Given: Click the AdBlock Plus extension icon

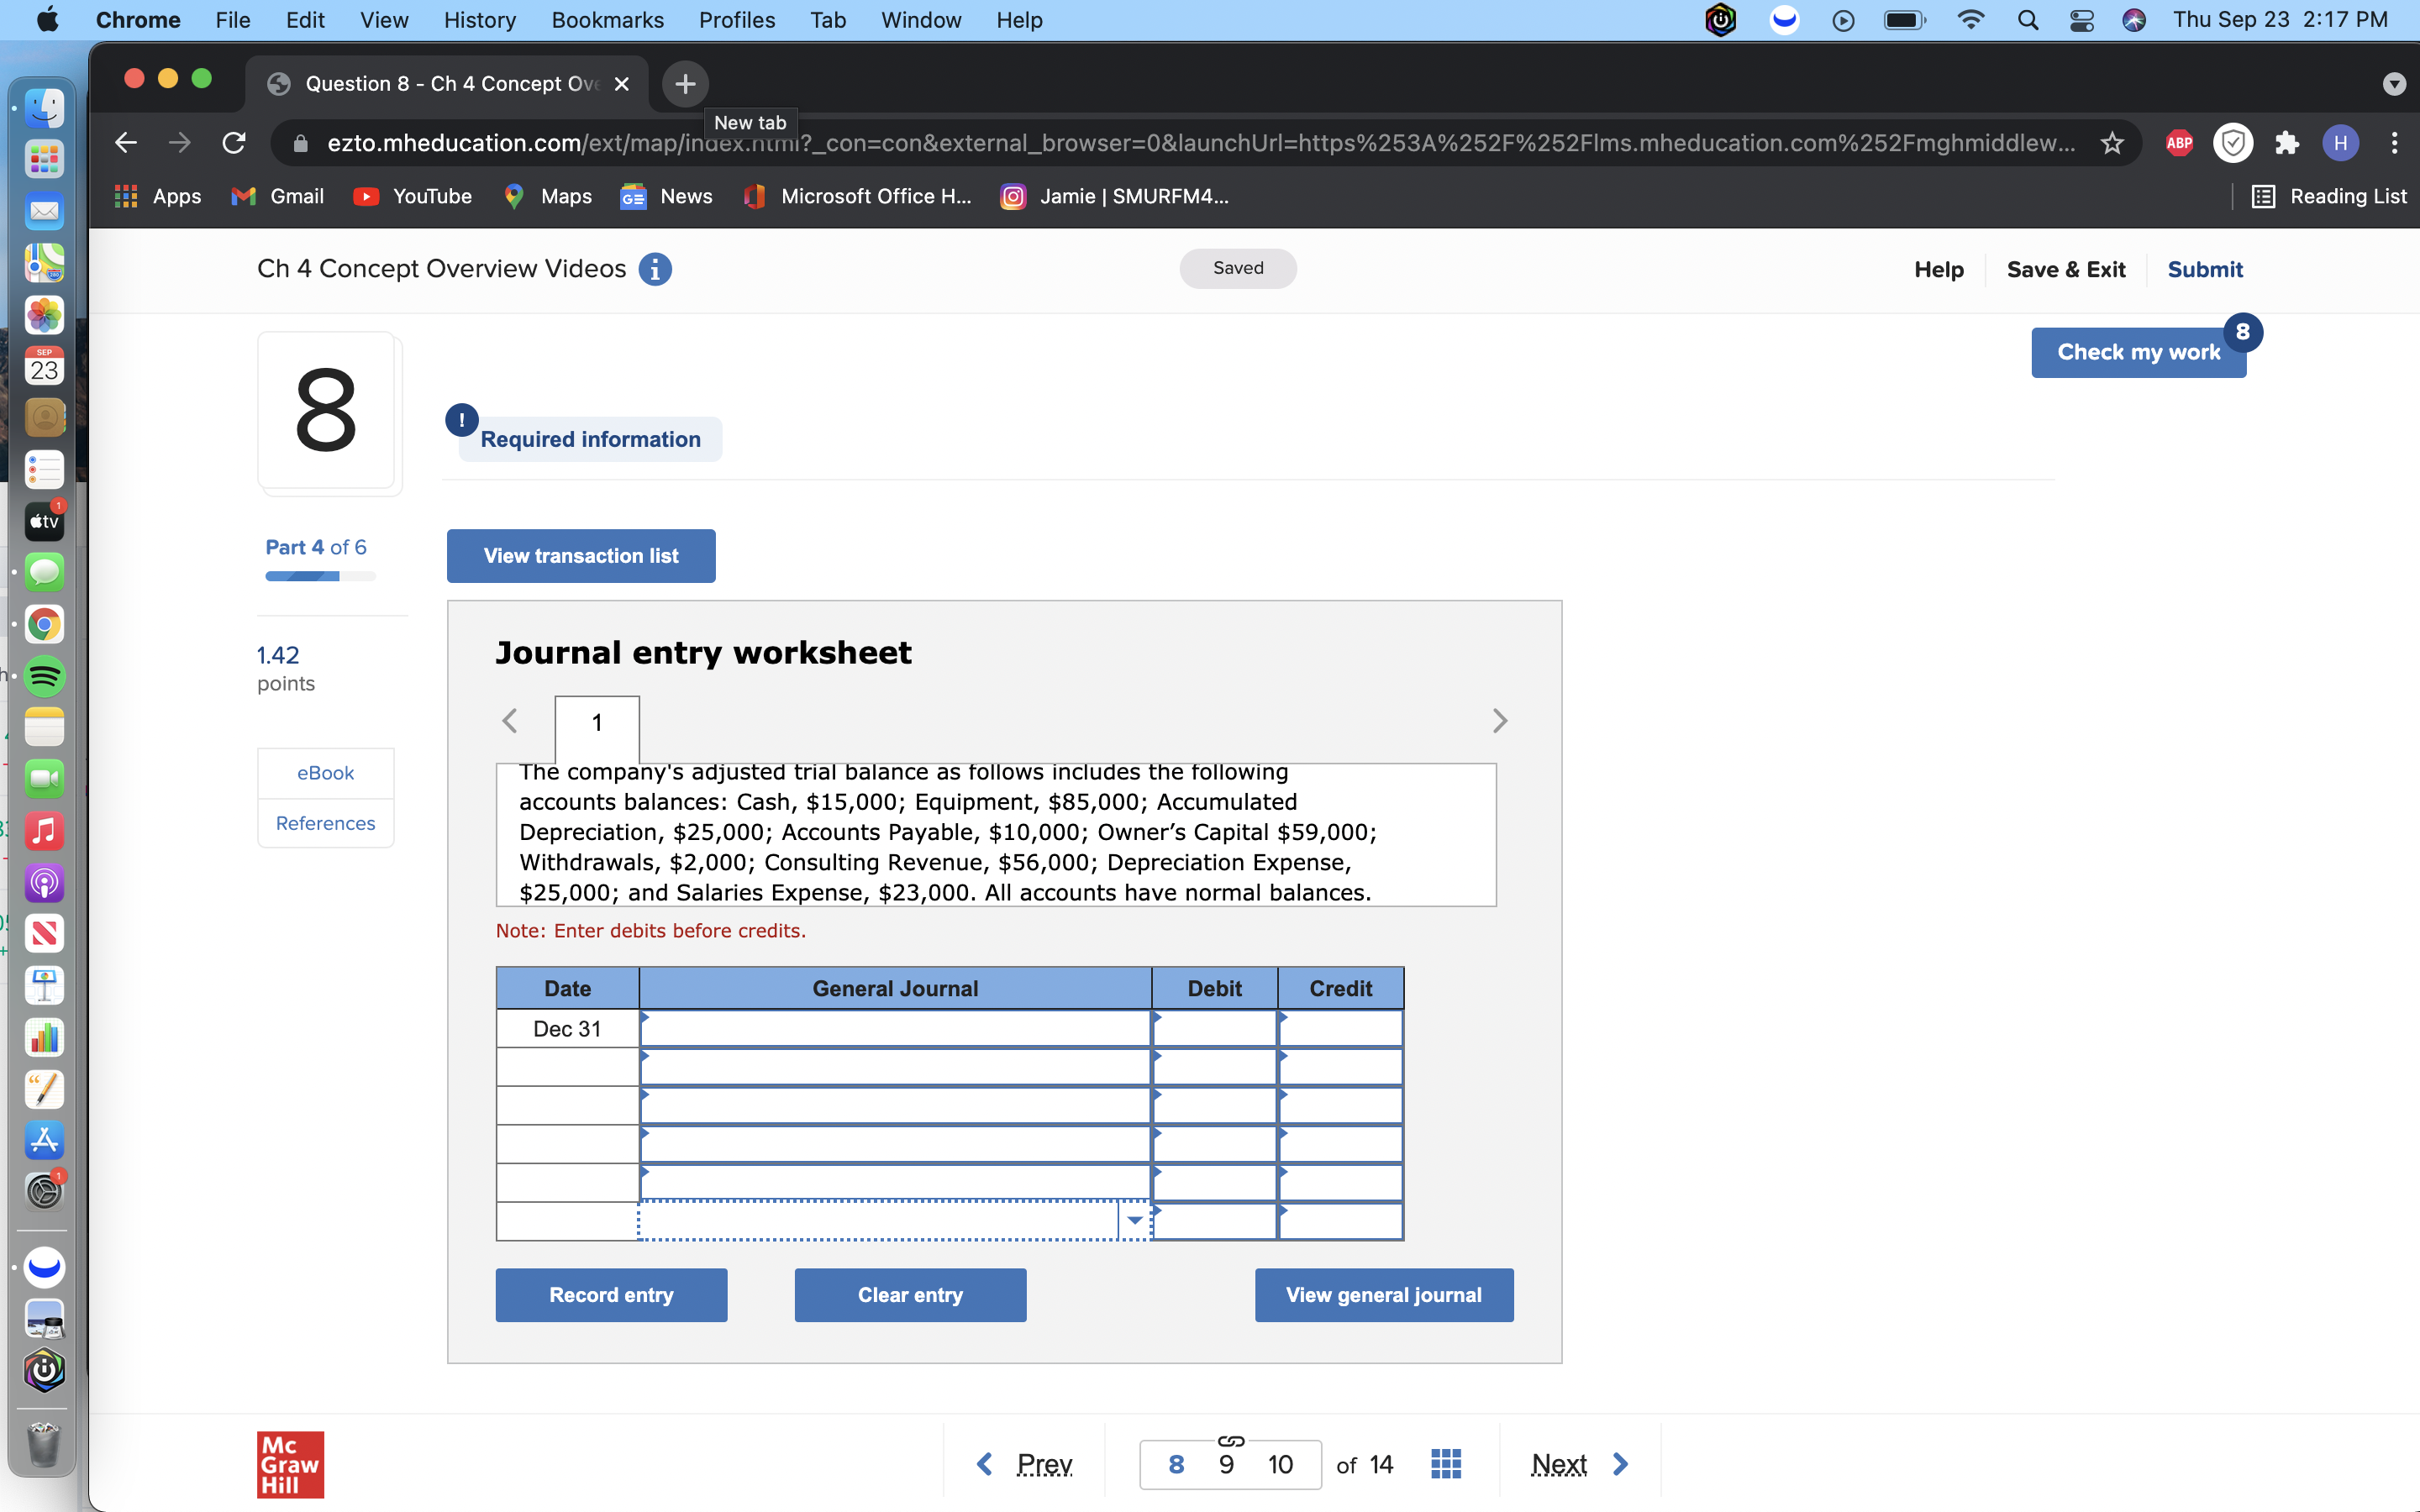Looking at the screenshot, I should [x=2178, y=142].
